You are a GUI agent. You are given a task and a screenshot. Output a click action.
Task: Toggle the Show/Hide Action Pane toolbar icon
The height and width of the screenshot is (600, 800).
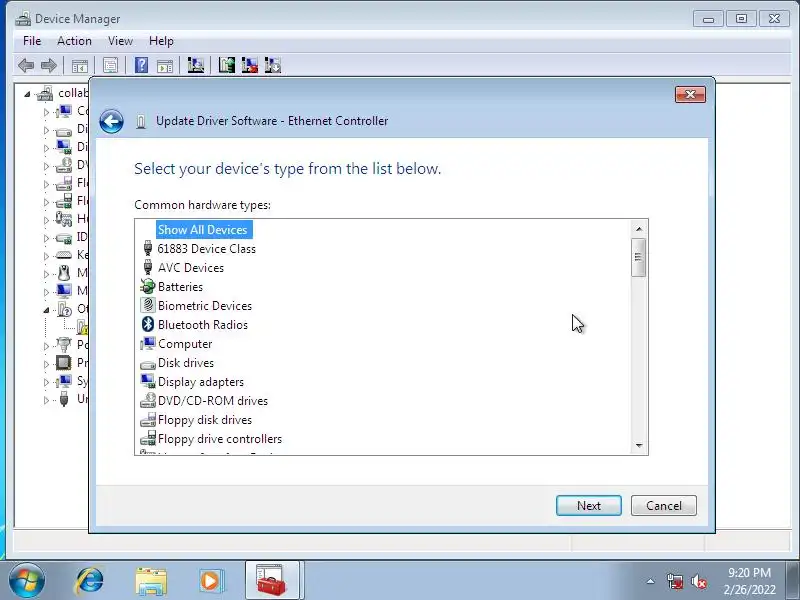pyautogui.click(x=165, y=65)
